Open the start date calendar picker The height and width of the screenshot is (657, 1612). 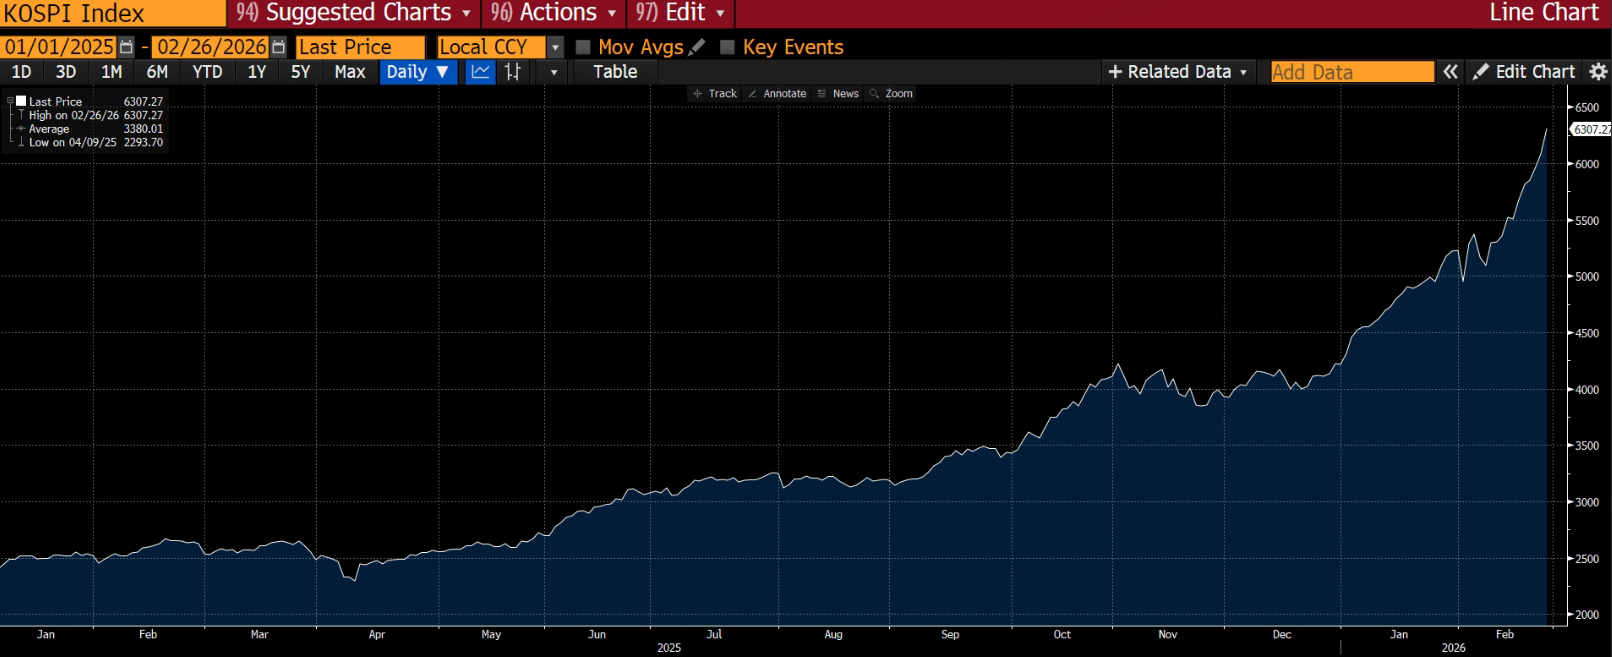[126, 47]
